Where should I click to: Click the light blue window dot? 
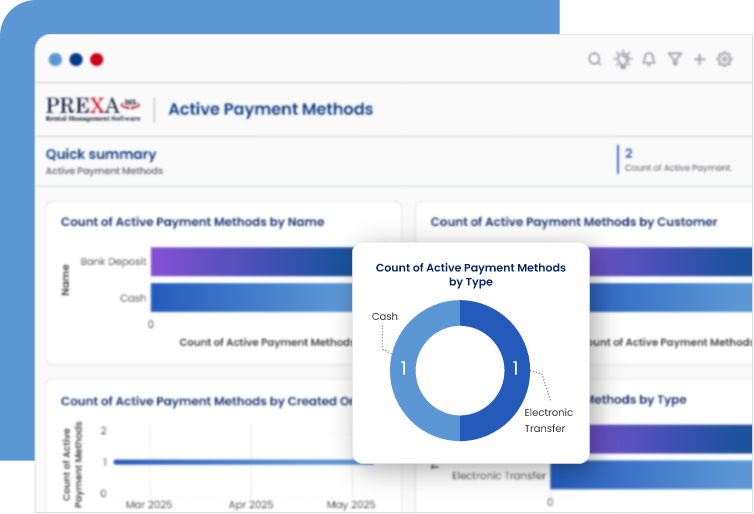(x=55, y=60)
